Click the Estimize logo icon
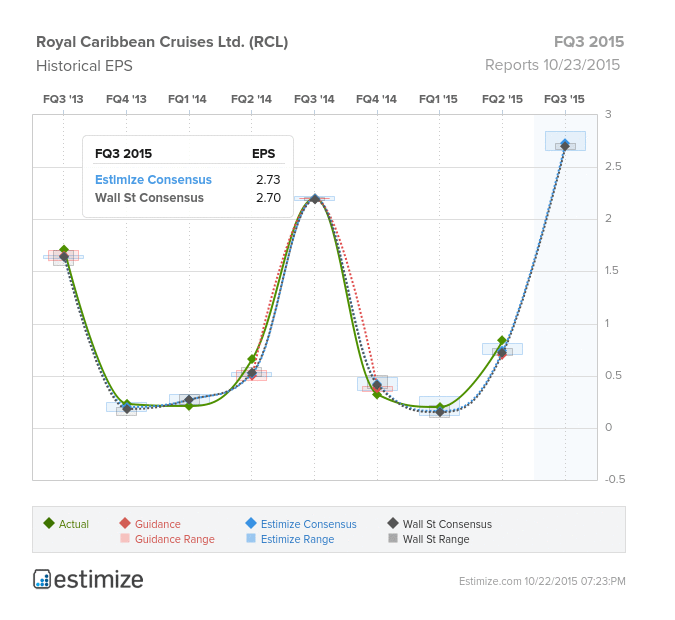The width and height of the screenshot is (675, 620). 42,580
